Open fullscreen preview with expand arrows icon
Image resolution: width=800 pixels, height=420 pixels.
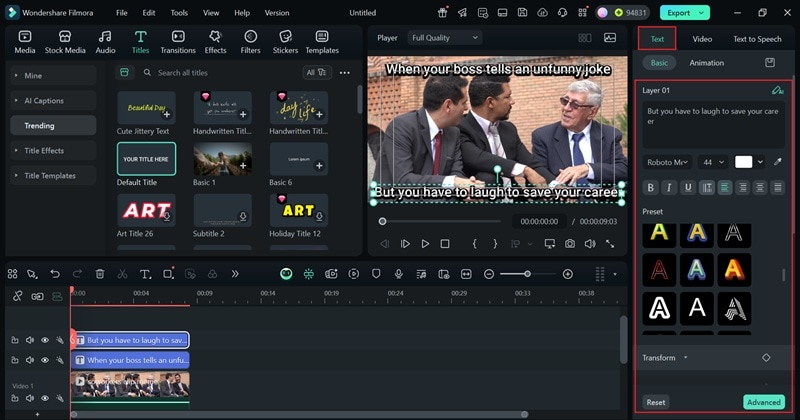tap(610, 244)
